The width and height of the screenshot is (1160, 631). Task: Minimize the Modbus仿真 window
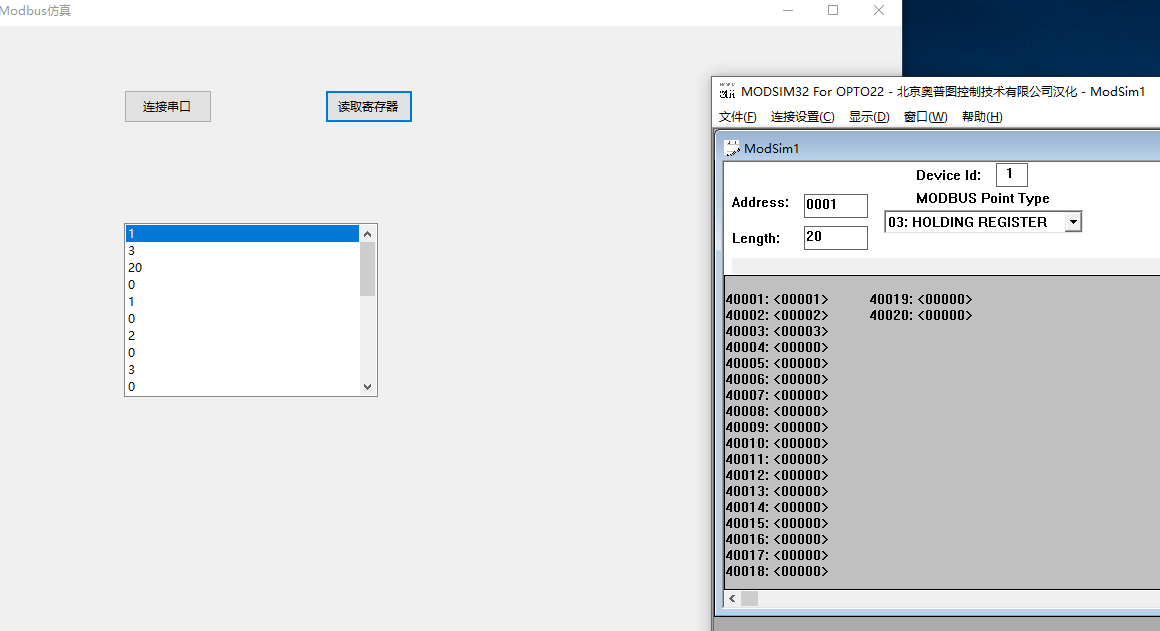point(788,10)
